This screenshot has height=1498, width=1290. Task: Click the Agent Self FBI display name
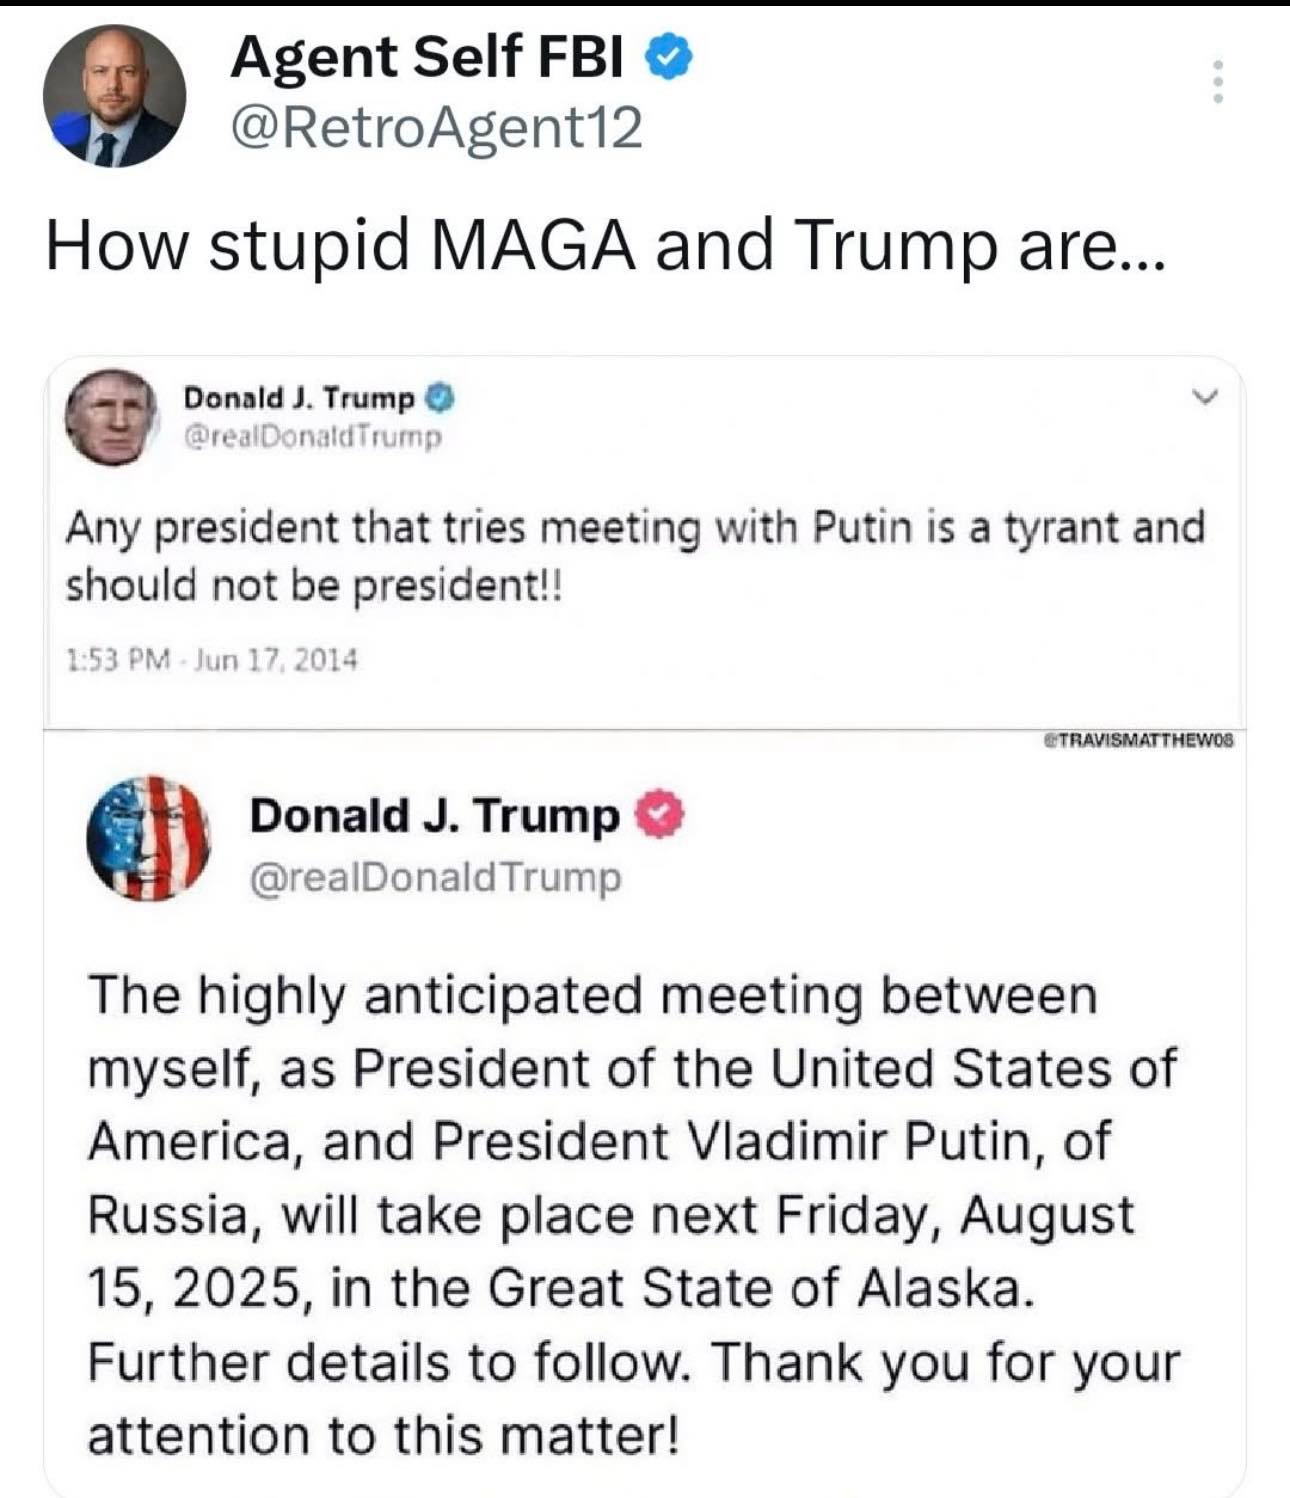[427, 57]
